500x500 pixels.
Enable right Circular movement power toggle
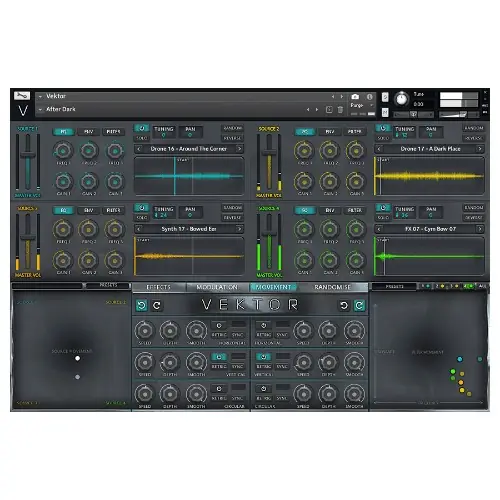[263, 389]
